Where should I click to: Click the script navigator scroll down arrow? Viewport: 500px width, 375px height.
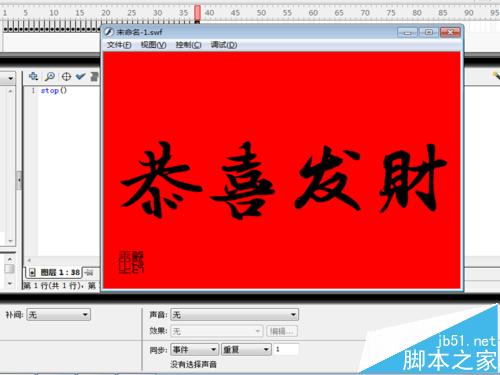pyautogui.click(x=10, y=284)
